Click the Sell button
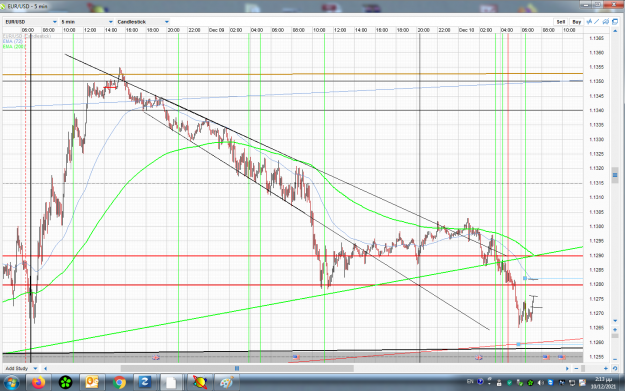625x391 pixels. click(x=561, y=22)
